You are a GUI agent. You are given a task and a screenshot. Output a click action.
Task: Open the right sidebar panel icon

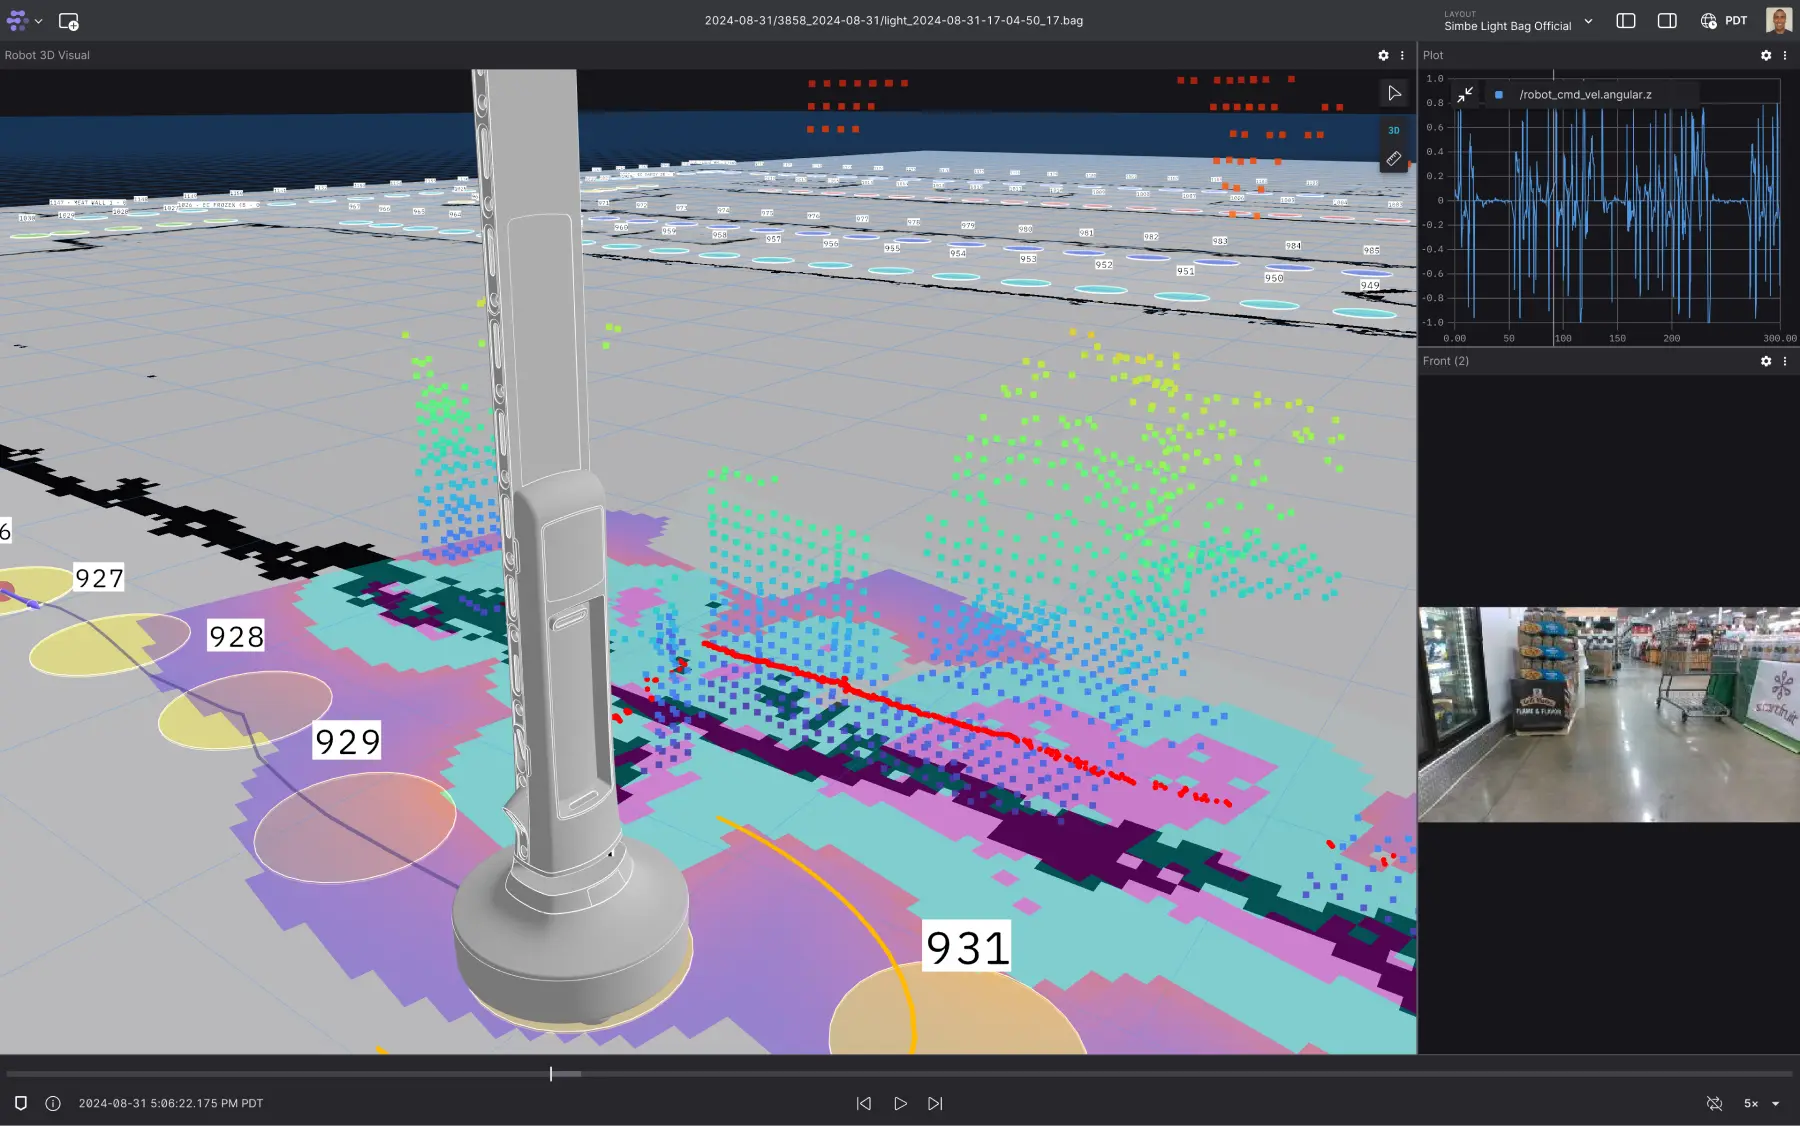[1667, 20]
